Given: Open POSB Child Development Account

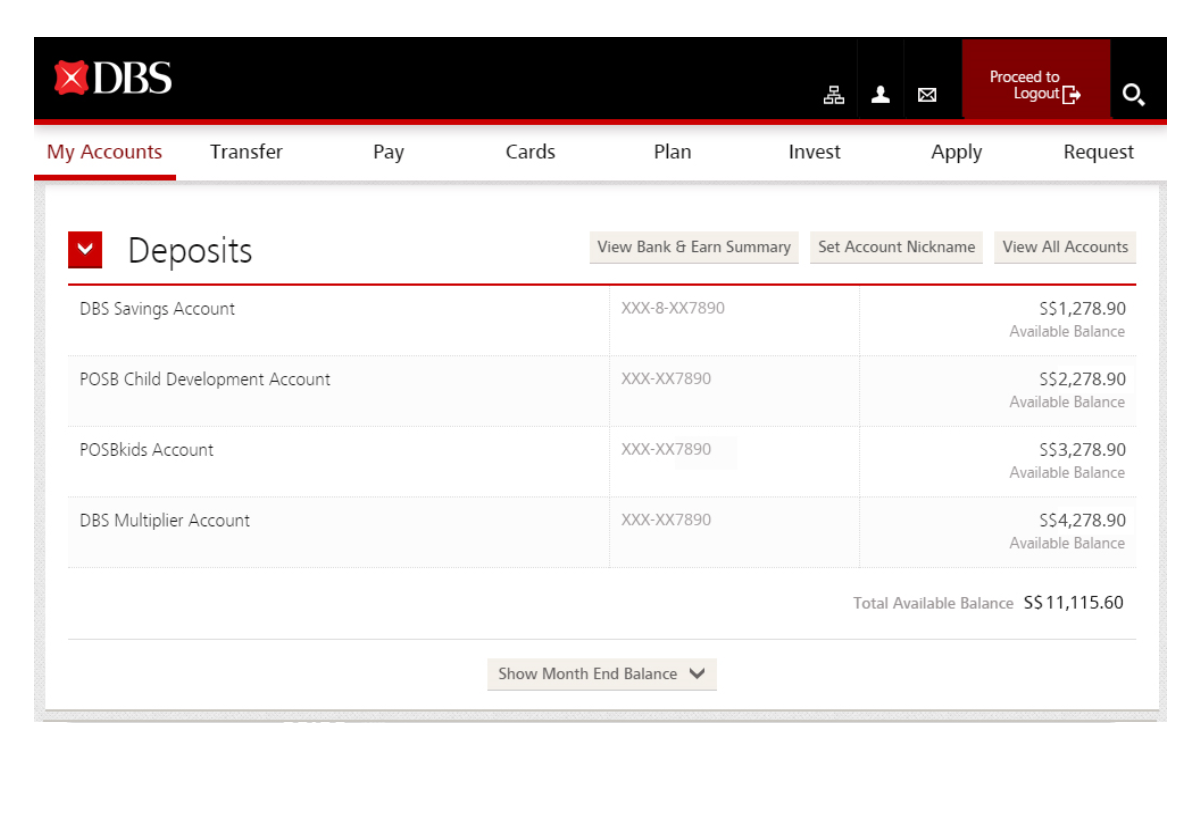Looking at the screenshot, I should click(x=205, y=380).
